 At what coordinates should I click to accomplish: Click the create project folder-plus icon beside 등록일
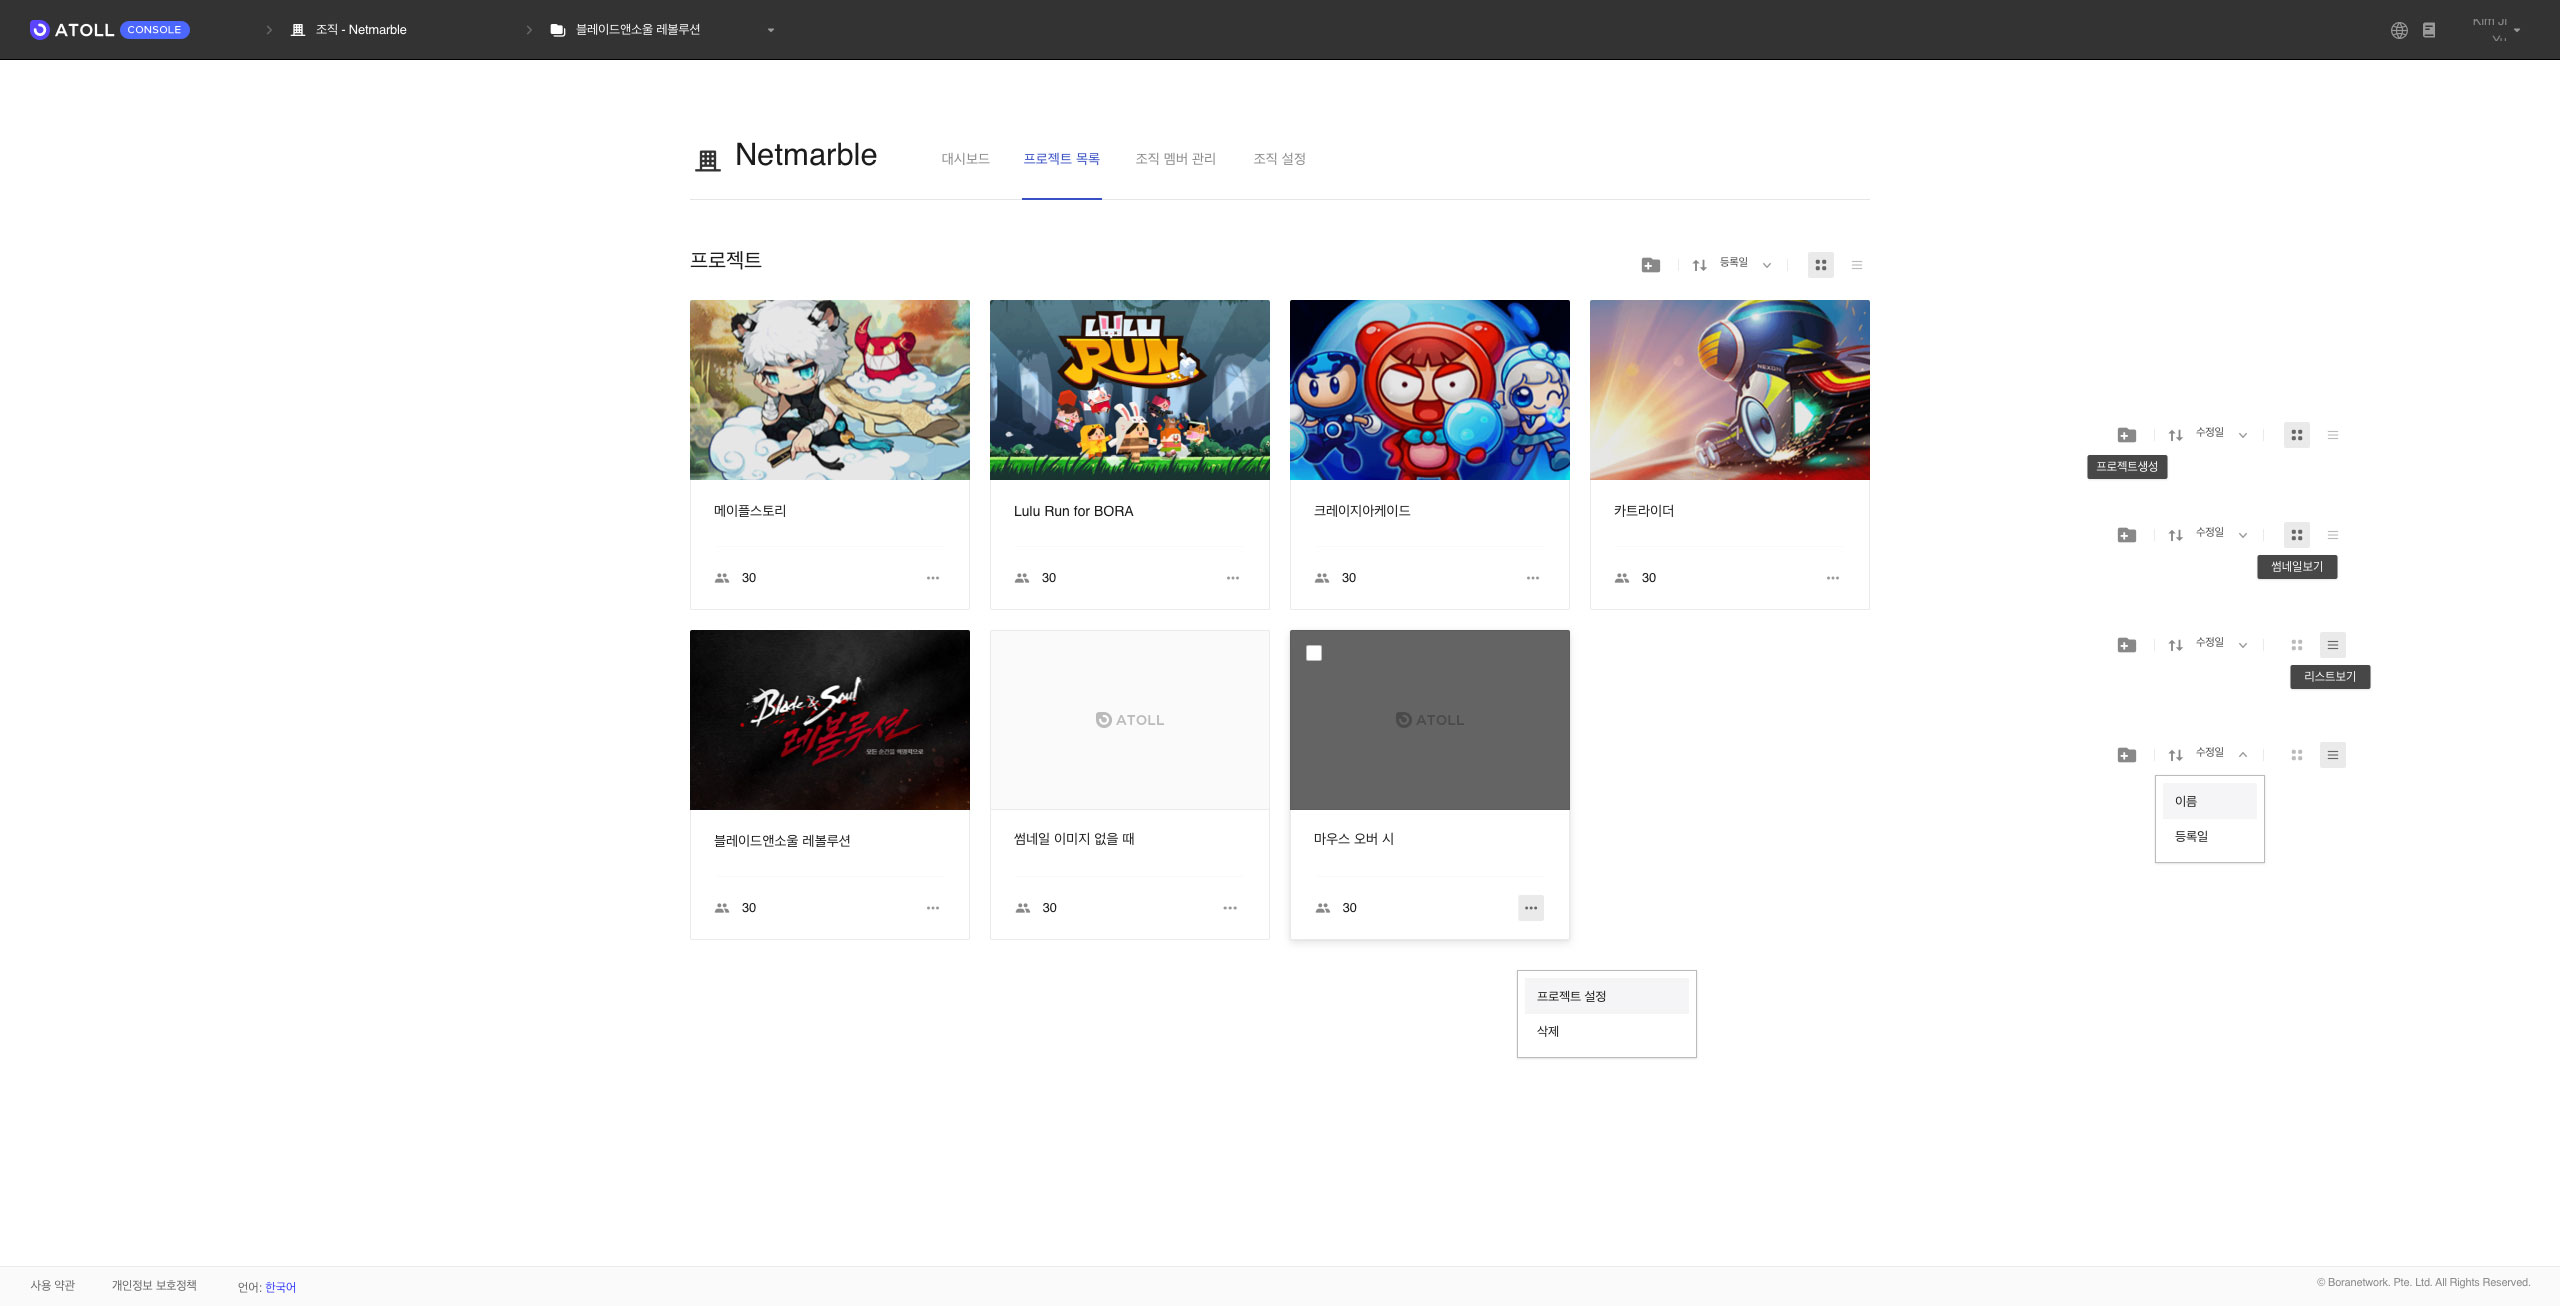[1650, 265]
